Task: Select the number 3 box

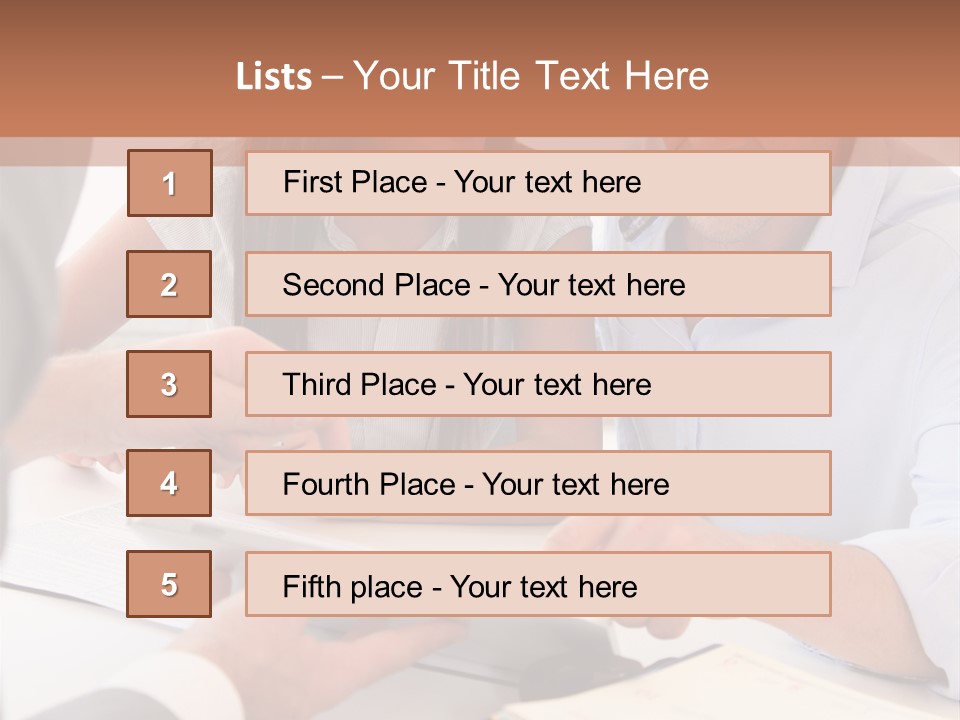Action: click(169, 384)
